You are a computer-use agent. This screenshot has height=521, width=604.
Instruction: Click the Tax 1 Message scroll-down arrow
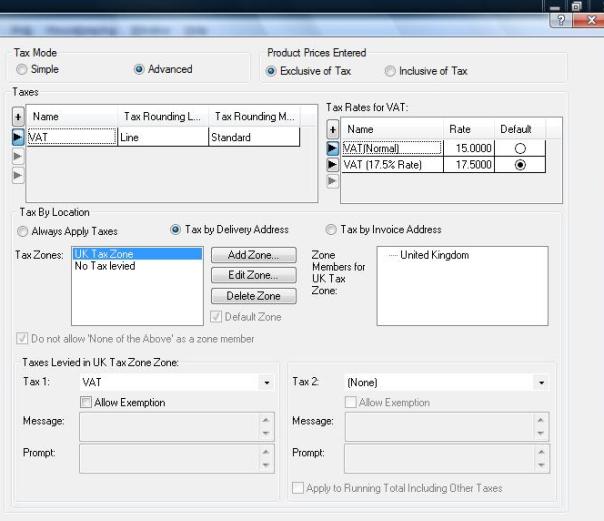coord(265,434)
